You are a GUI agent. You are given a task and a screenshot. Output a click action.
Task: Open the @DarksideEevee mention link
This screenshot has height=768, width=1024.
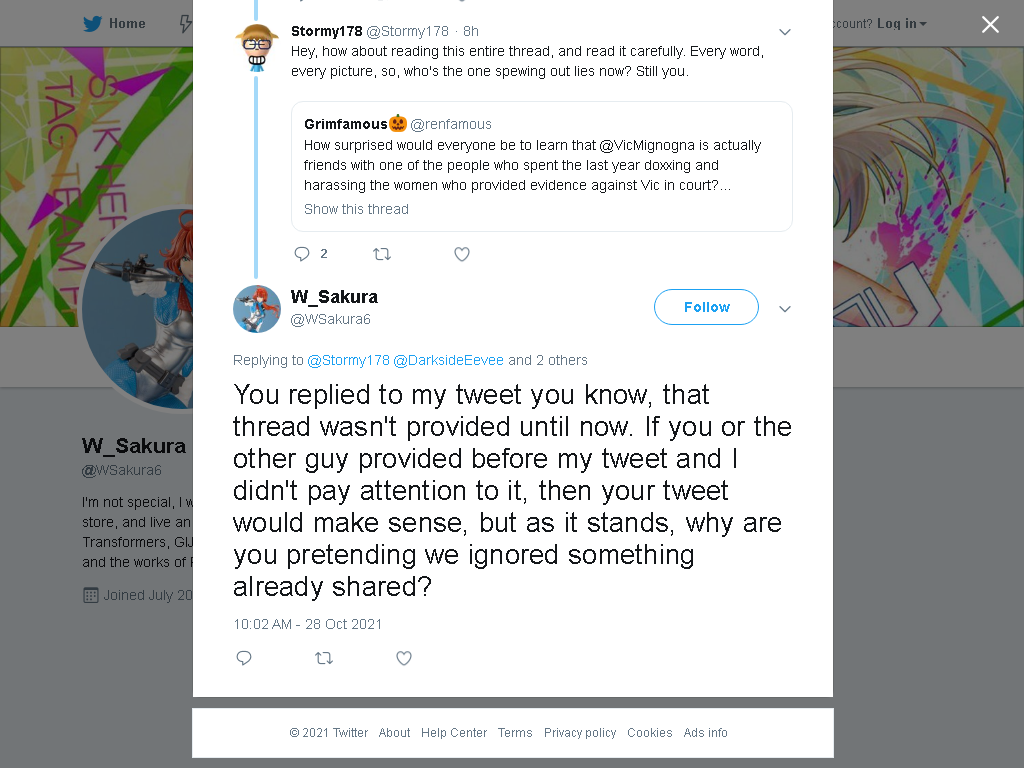point(448,360)
